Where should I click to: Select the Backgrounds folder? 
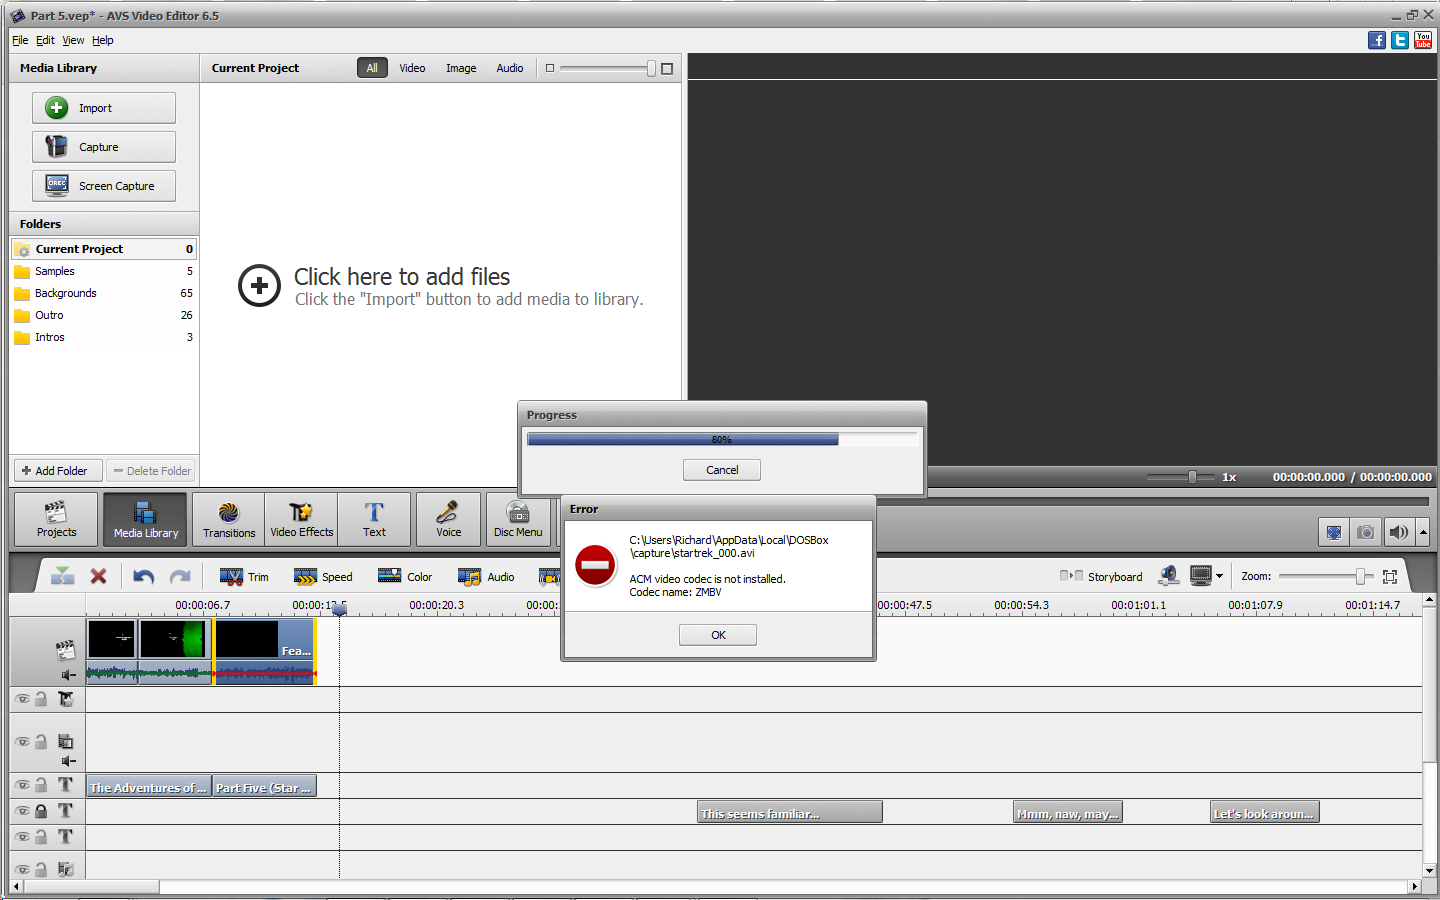pyautogui.click(x=104, y=293)
